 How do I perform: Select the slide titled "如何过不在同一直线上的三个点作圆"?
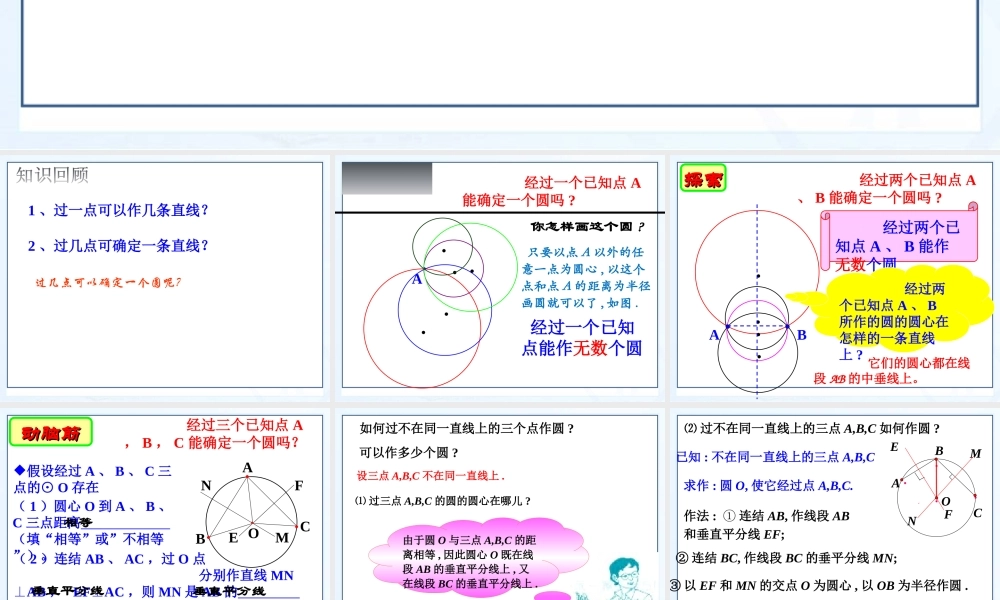(500, 500)
